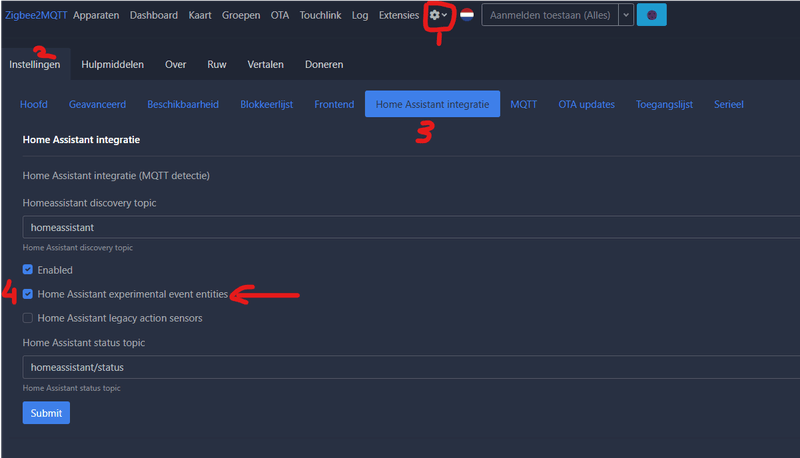Open Serieel settings section
The height and width of the screenshot is (458, 800).
[729, 104]
